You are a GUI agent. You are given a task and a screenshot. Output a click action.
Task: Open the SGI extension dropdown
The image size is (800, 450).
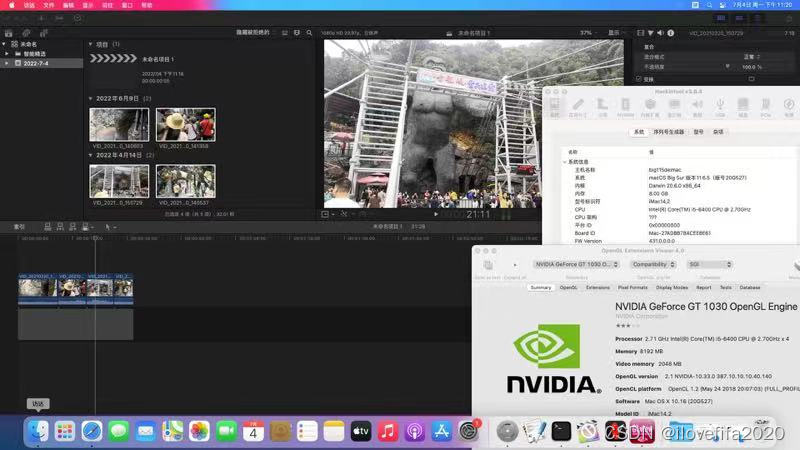pyautogui.click(x=710, y=264)
